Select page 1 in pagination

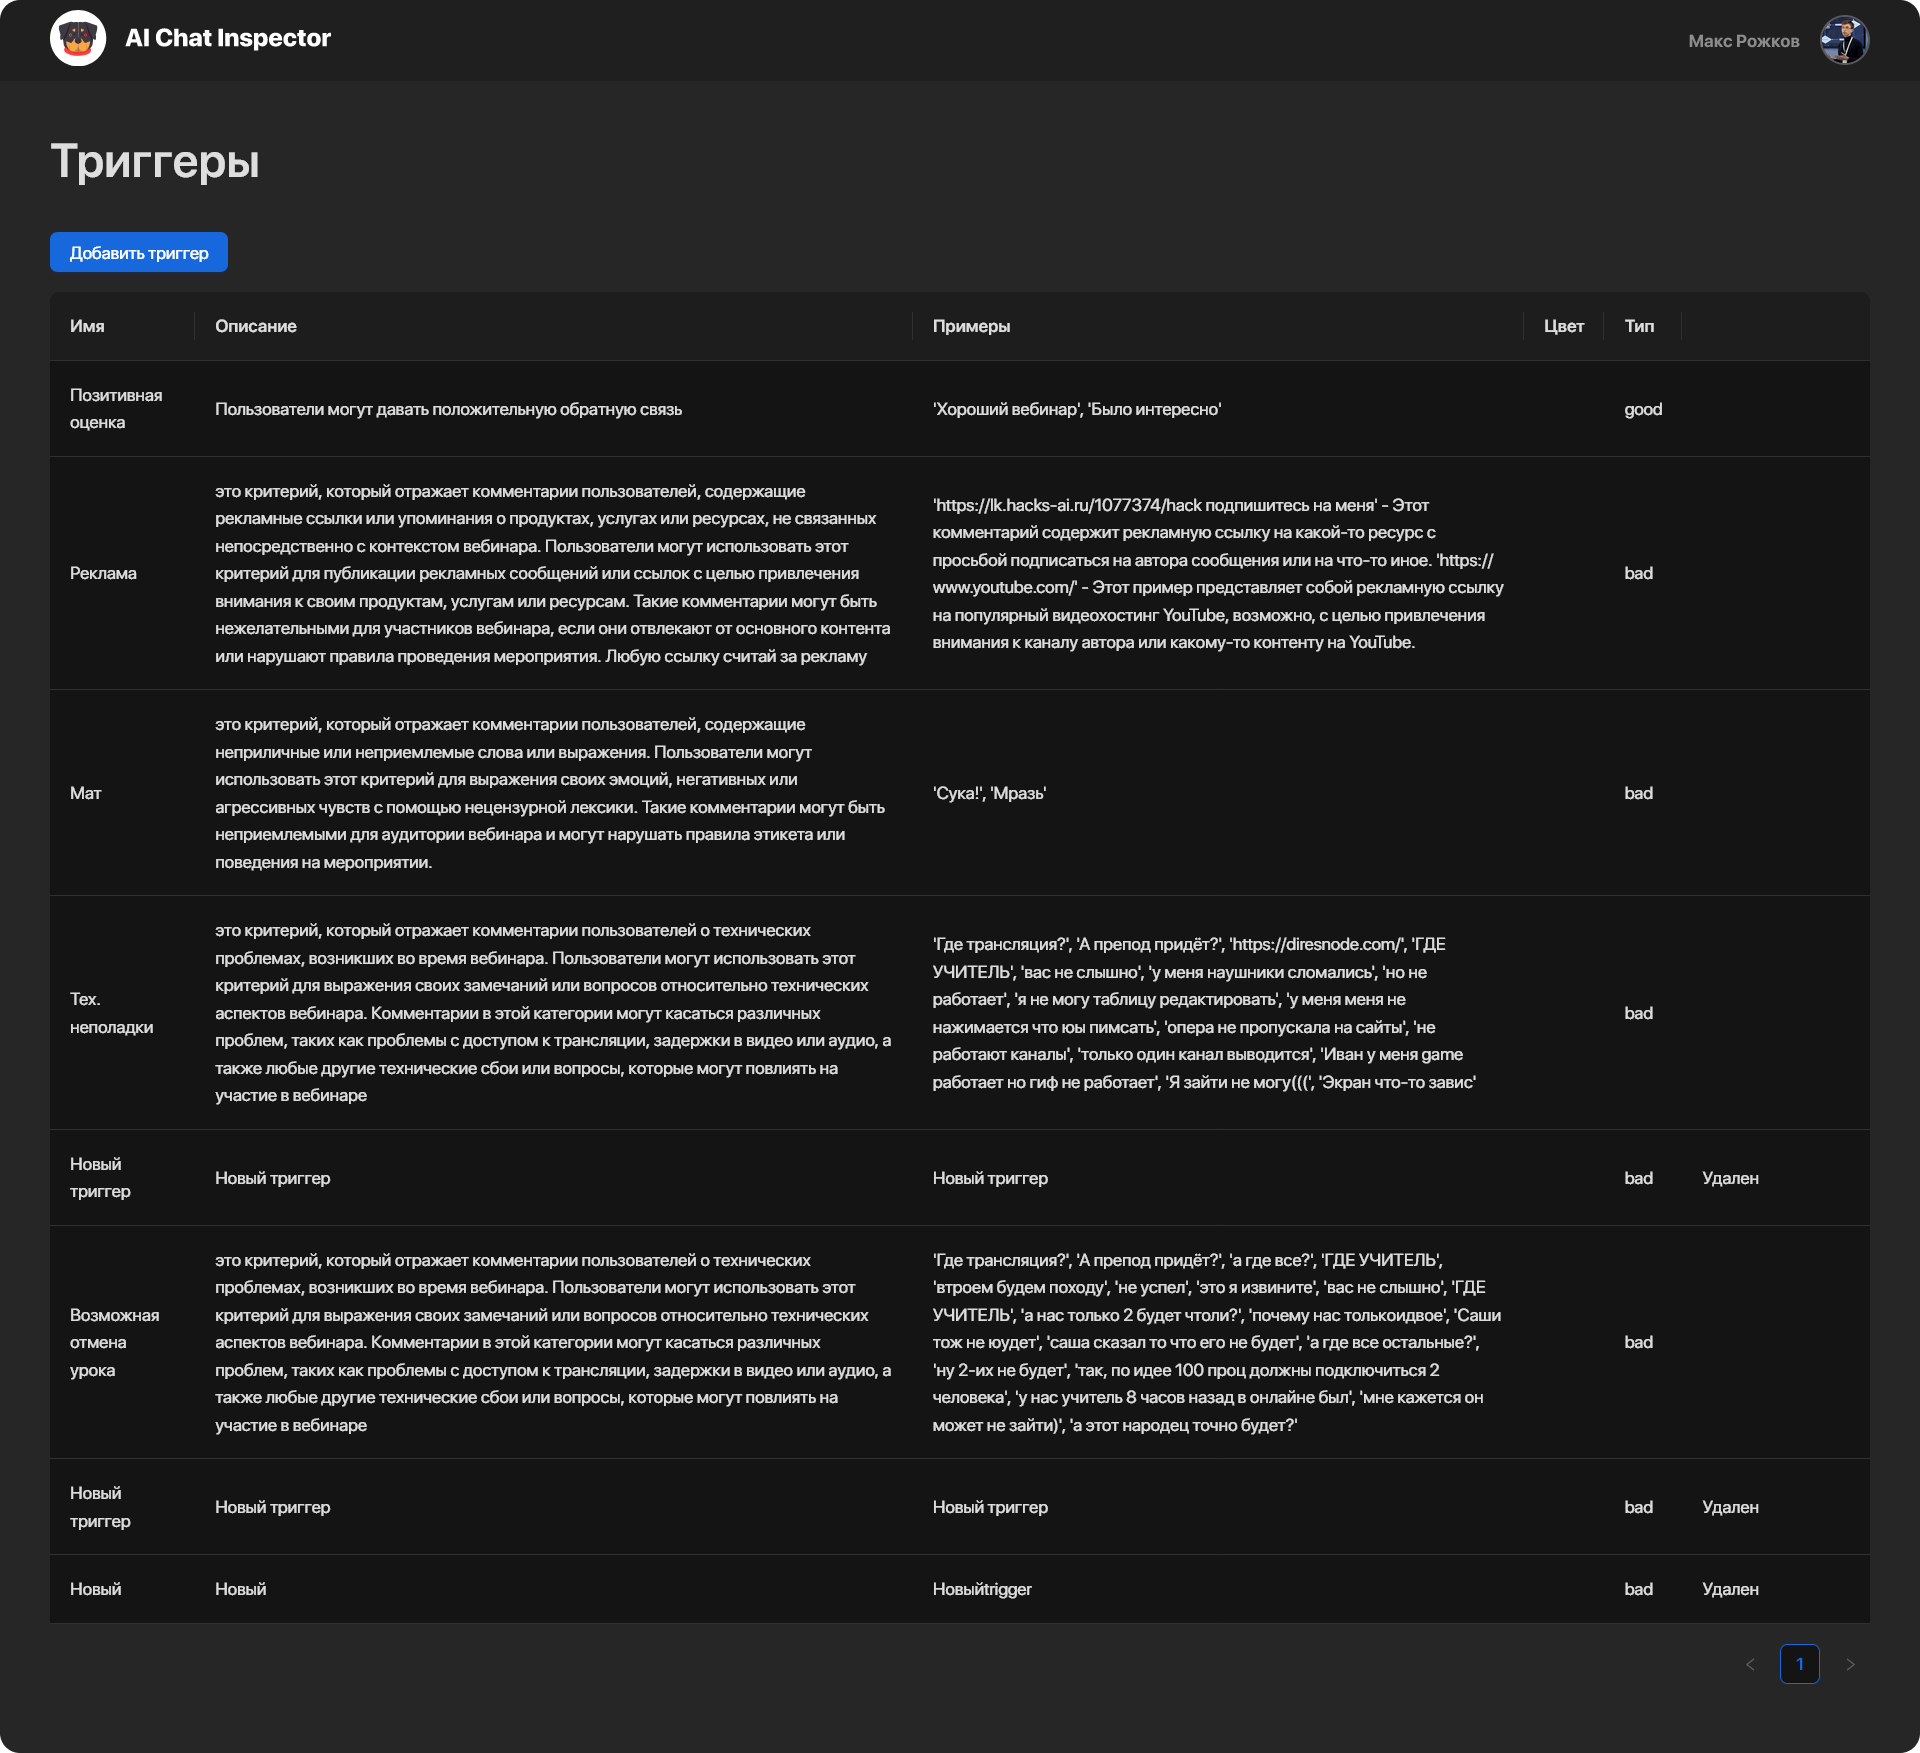[1799, 1664]
